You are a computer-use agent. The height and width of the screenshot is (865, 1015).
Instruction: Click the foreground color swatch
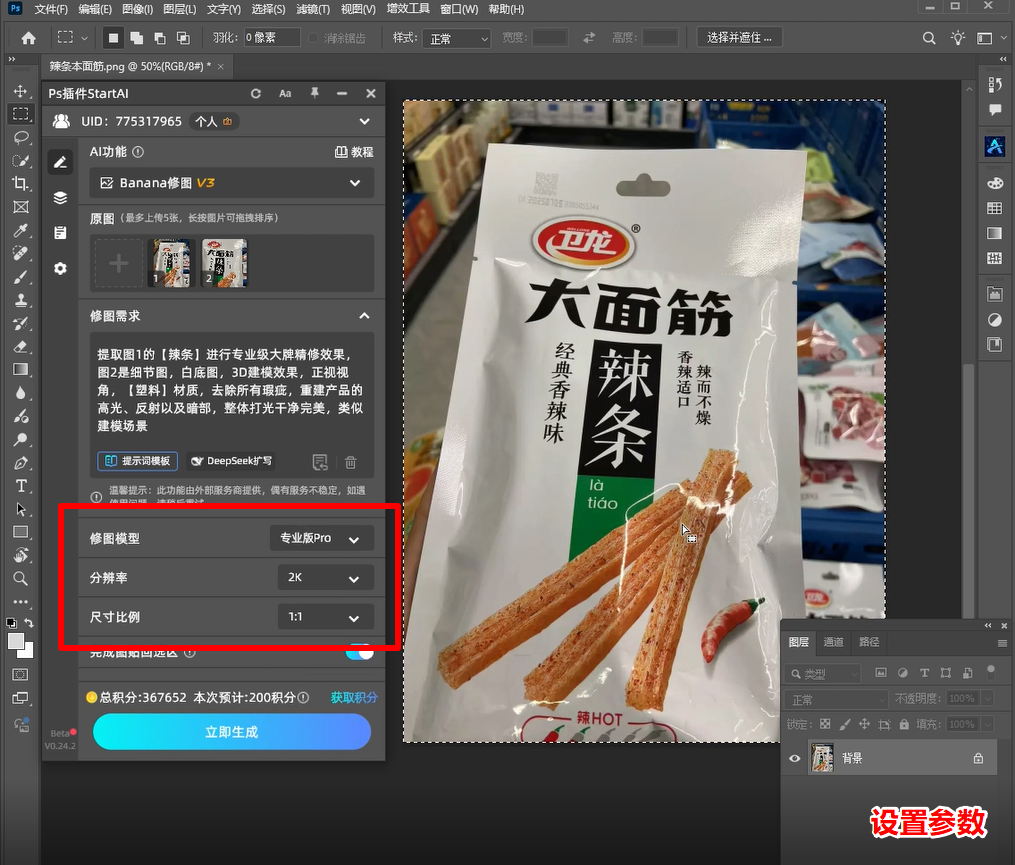16,641
